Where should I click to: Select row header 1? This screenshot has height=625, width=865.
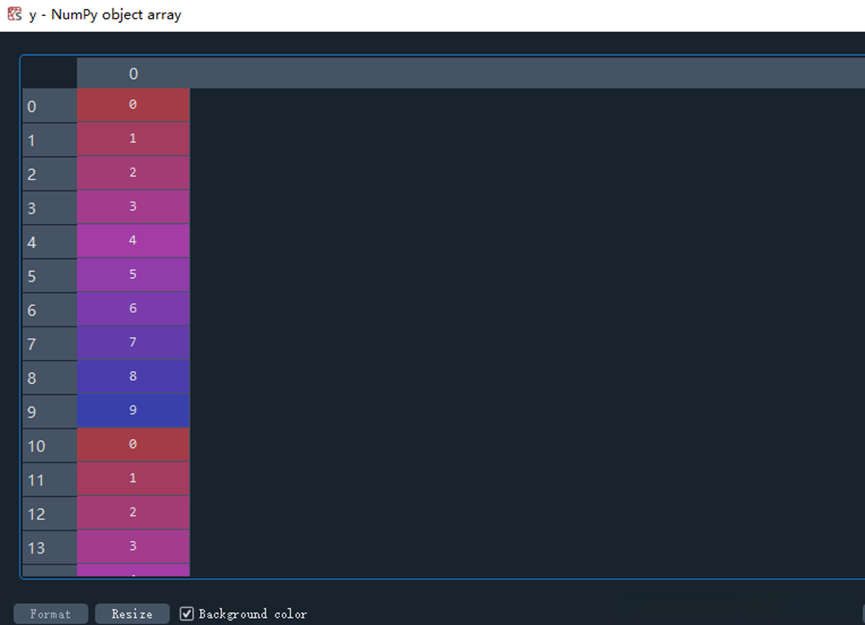click(50, 140)
